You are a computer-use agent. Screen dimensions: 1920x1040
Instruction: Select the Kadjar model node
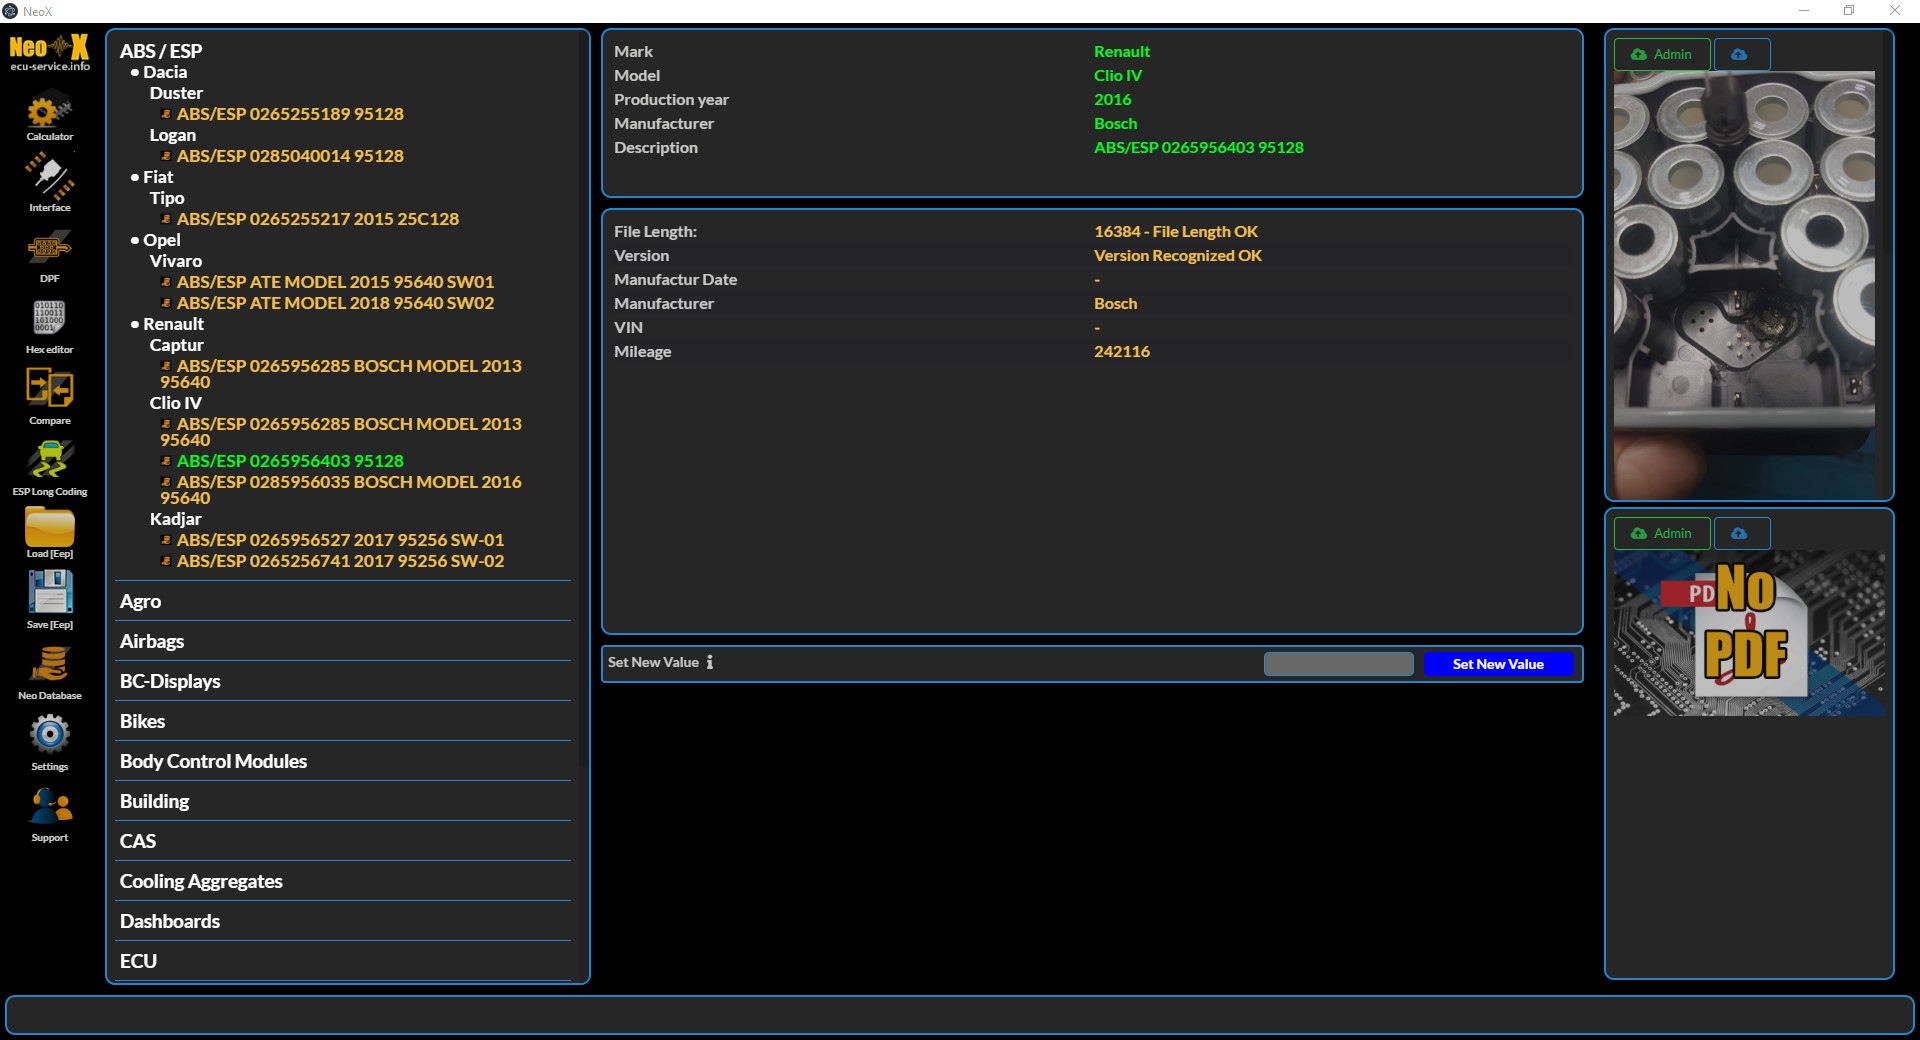[176, 519]
